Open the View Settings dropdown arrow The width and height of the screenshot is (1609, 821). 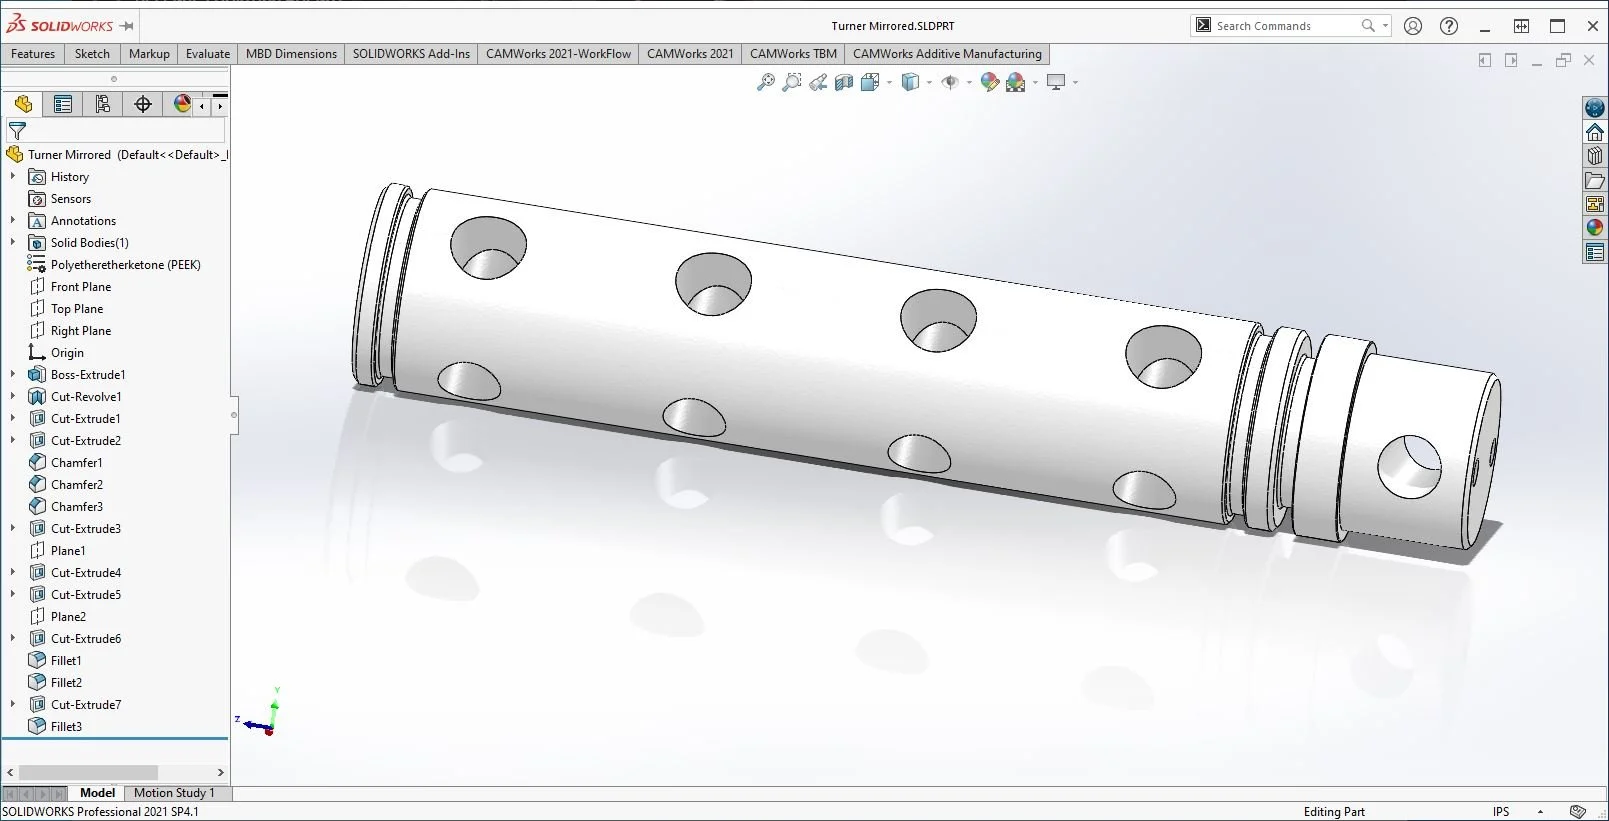(x=1075, y=82)
